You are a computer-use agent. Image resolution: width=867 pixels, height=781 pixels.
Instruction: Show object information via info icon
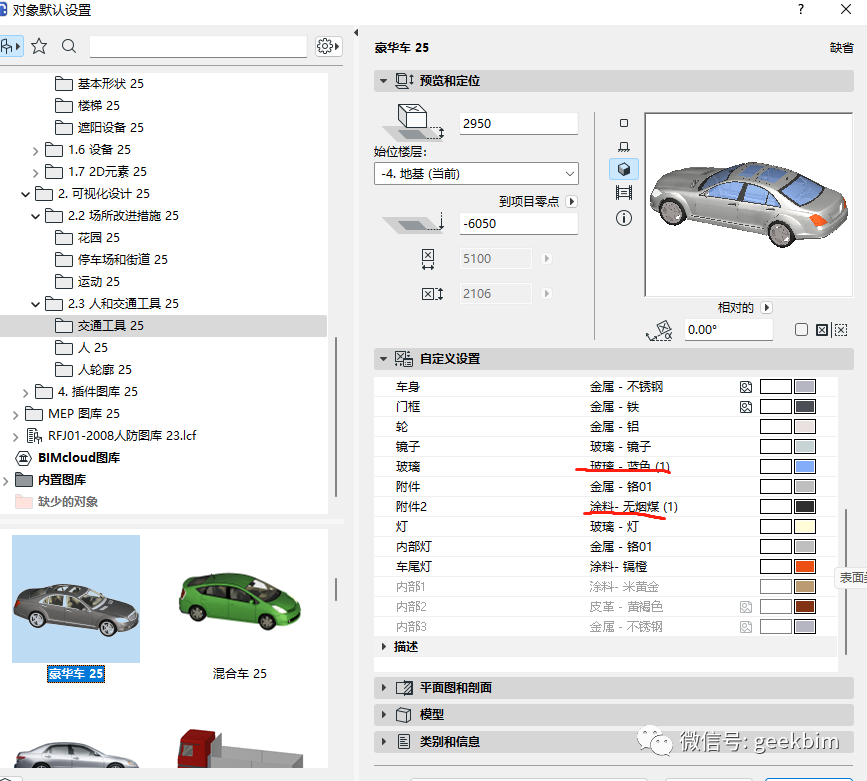coord(624,218)
